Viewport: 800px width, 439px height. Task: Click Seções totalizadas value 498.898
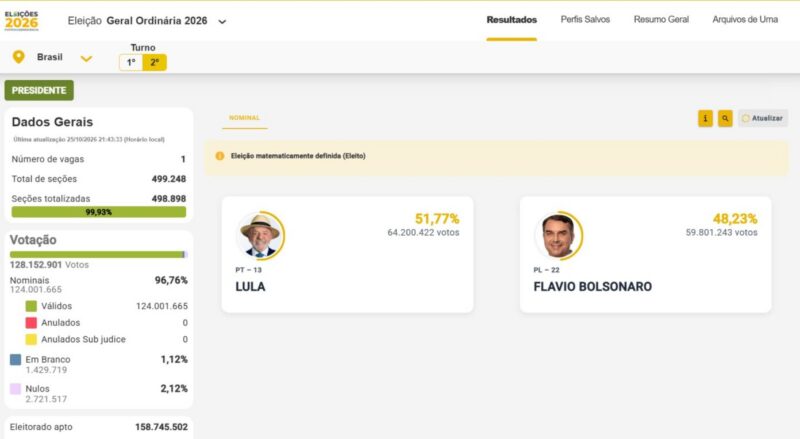169,199
